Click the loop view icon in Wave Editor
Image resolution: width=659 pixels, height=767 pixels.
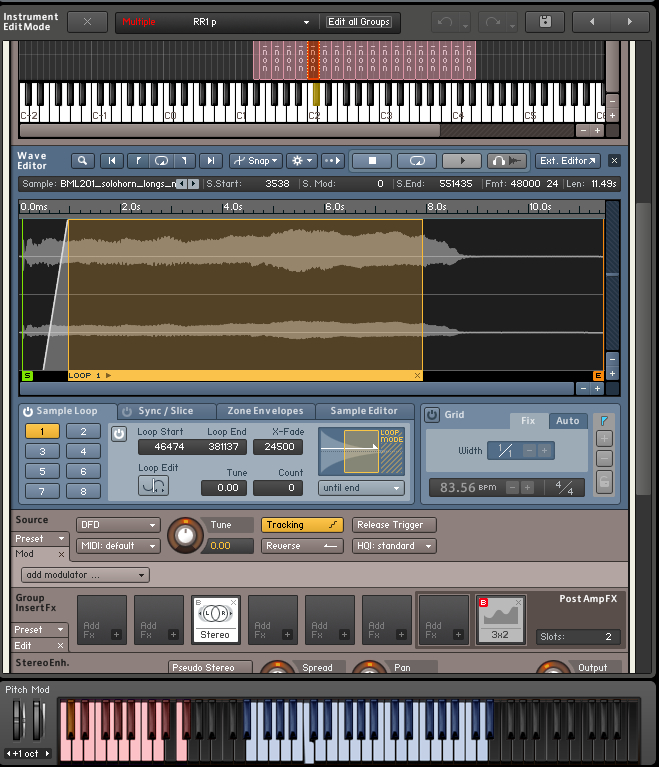coord(161,160)
